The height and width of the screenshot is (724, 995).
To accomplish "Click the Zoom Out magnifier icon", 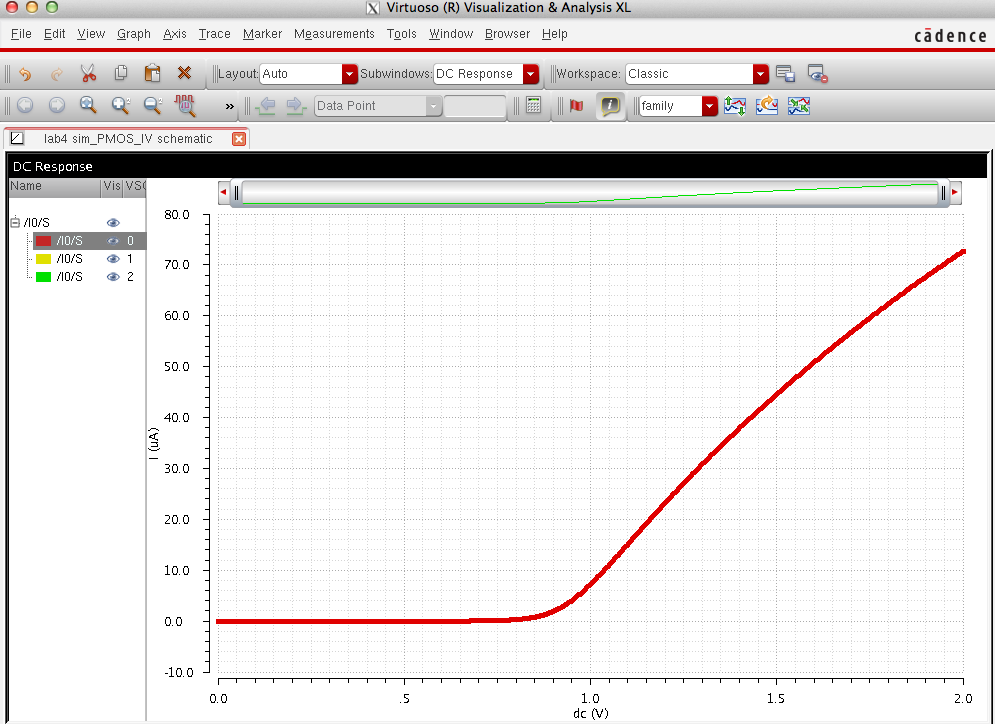I will (153, 105).
